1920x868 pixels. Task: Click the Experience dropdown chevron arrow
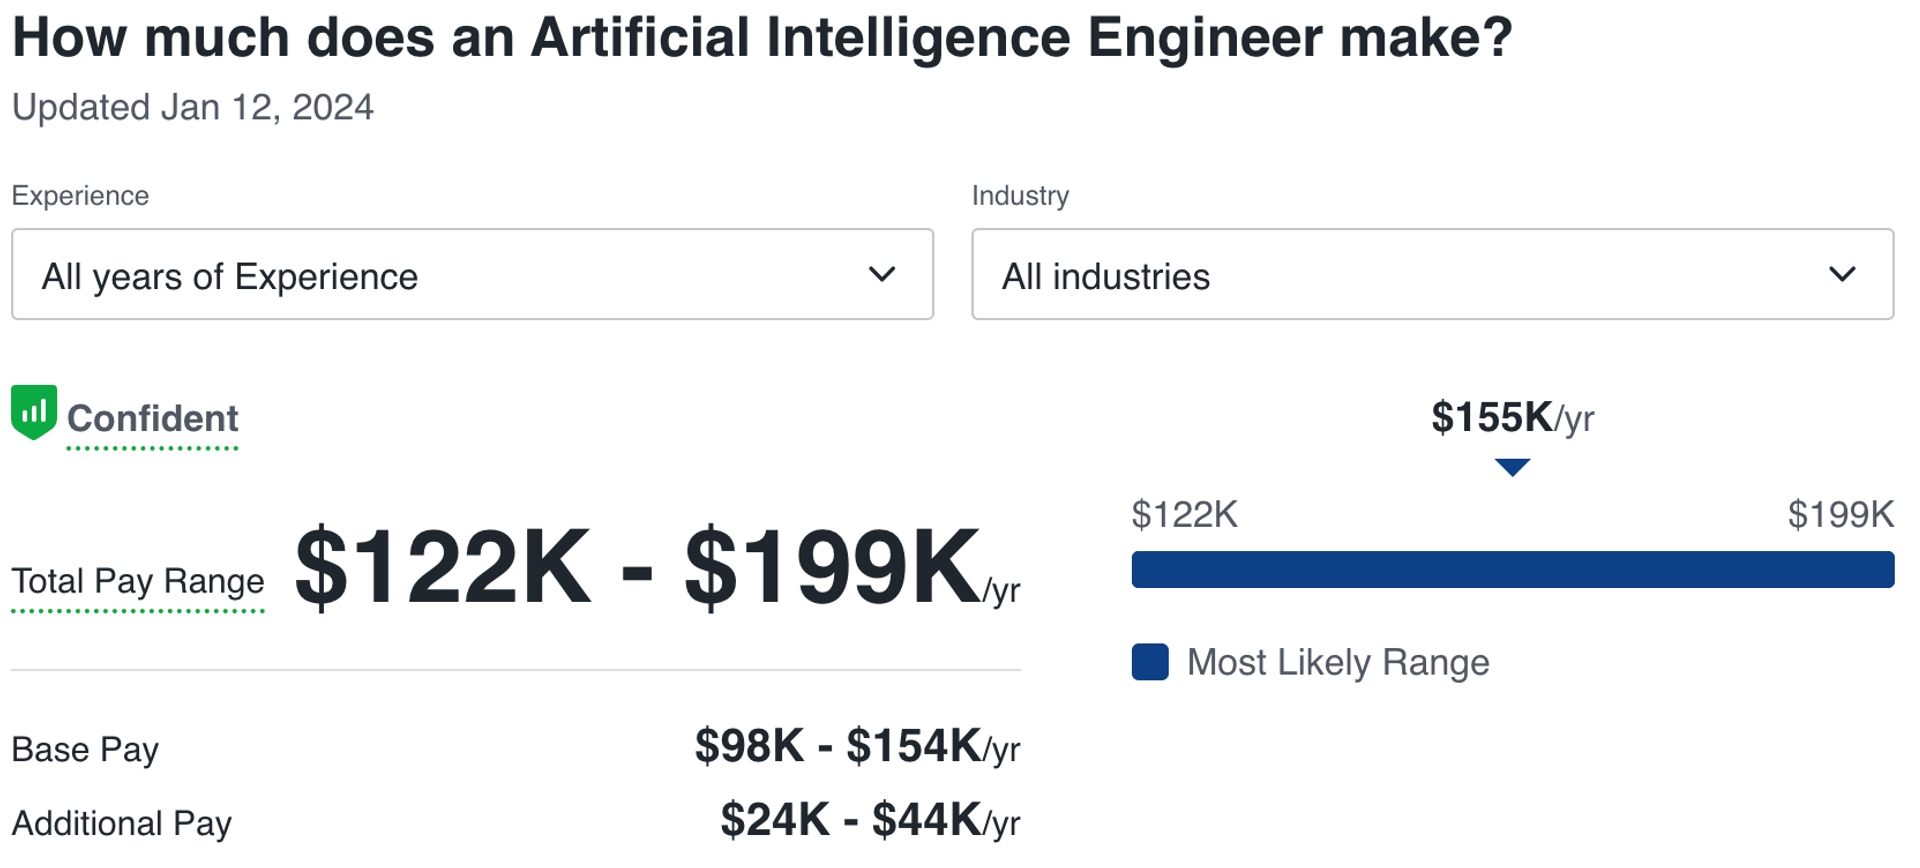pyautogui.click(x=881, y=274)
